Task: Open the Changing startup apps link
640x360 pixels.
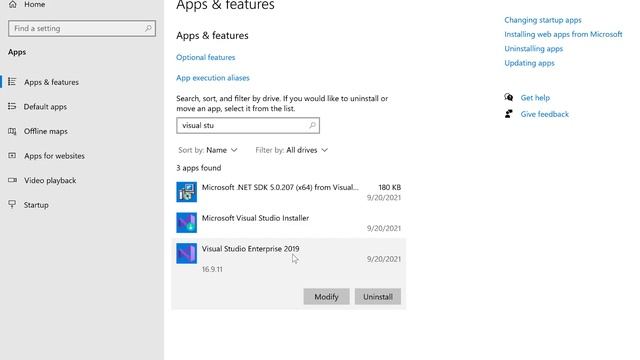Action: pos(543,20)
